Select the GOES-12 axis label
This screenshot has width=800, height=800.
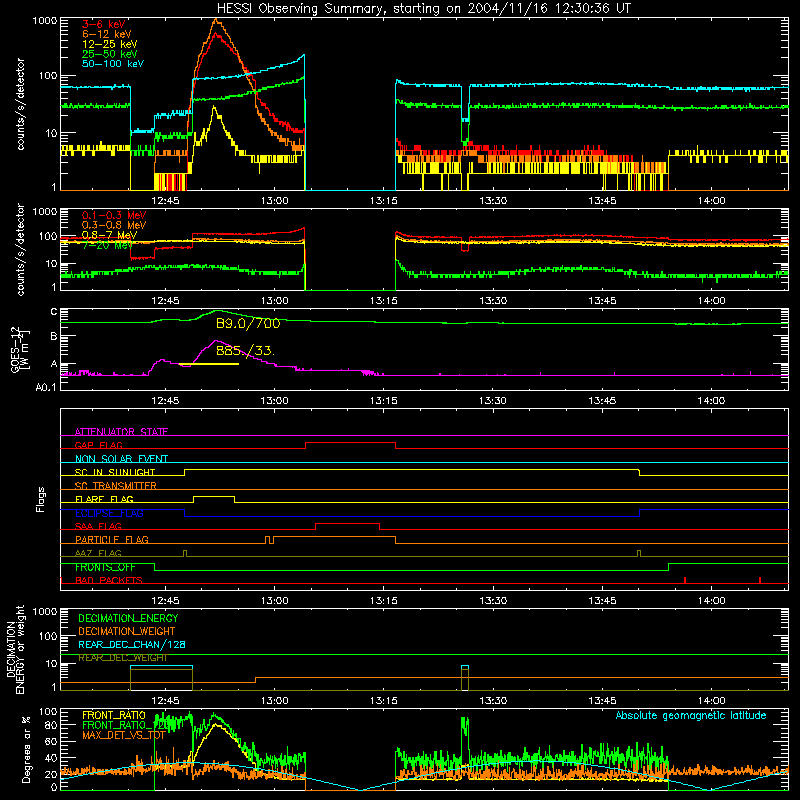click(x=20, y=349)
